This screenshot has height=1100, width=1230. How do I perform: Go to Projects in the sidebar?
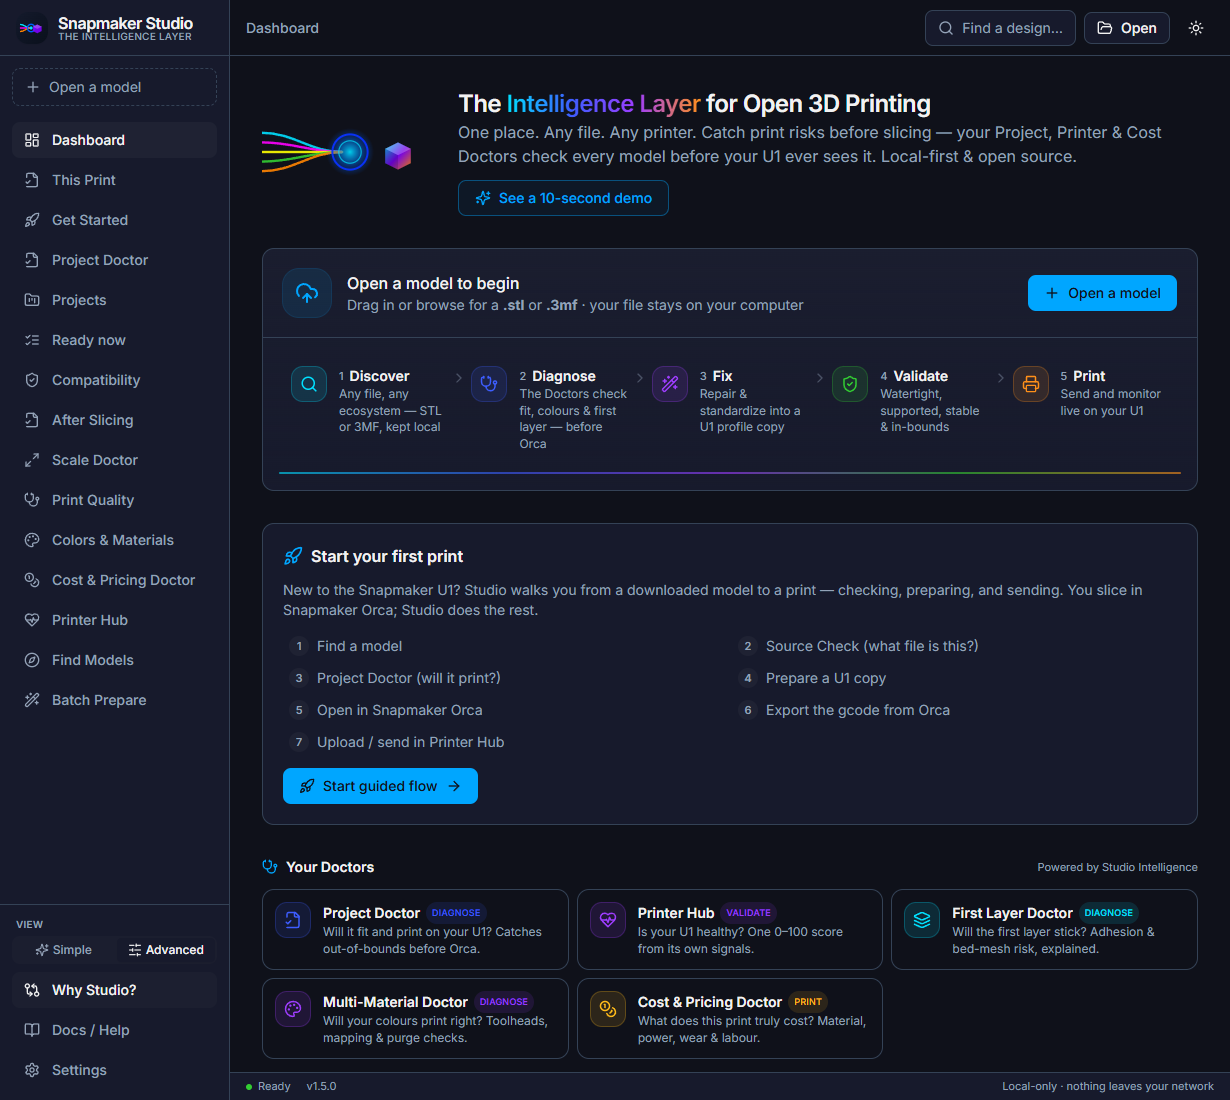click(x=114, y=300)
